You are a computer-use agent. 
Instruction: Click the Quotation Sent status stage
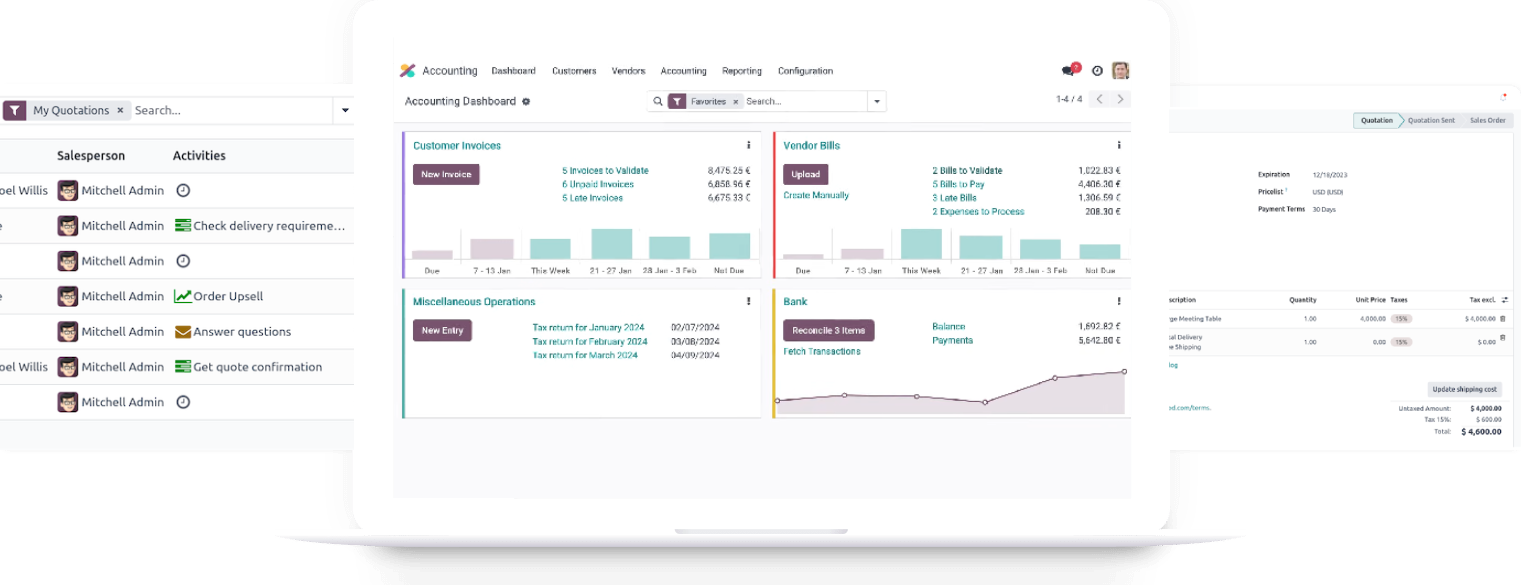1431,121
